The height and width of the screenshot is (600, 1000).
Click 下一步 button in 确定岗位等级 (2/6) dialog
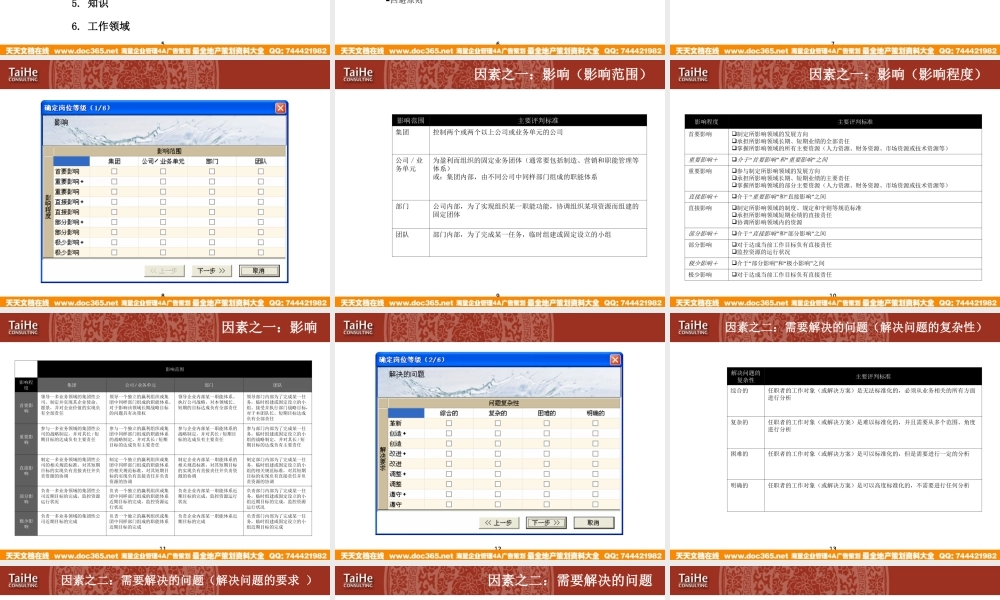tap(547, 523)
